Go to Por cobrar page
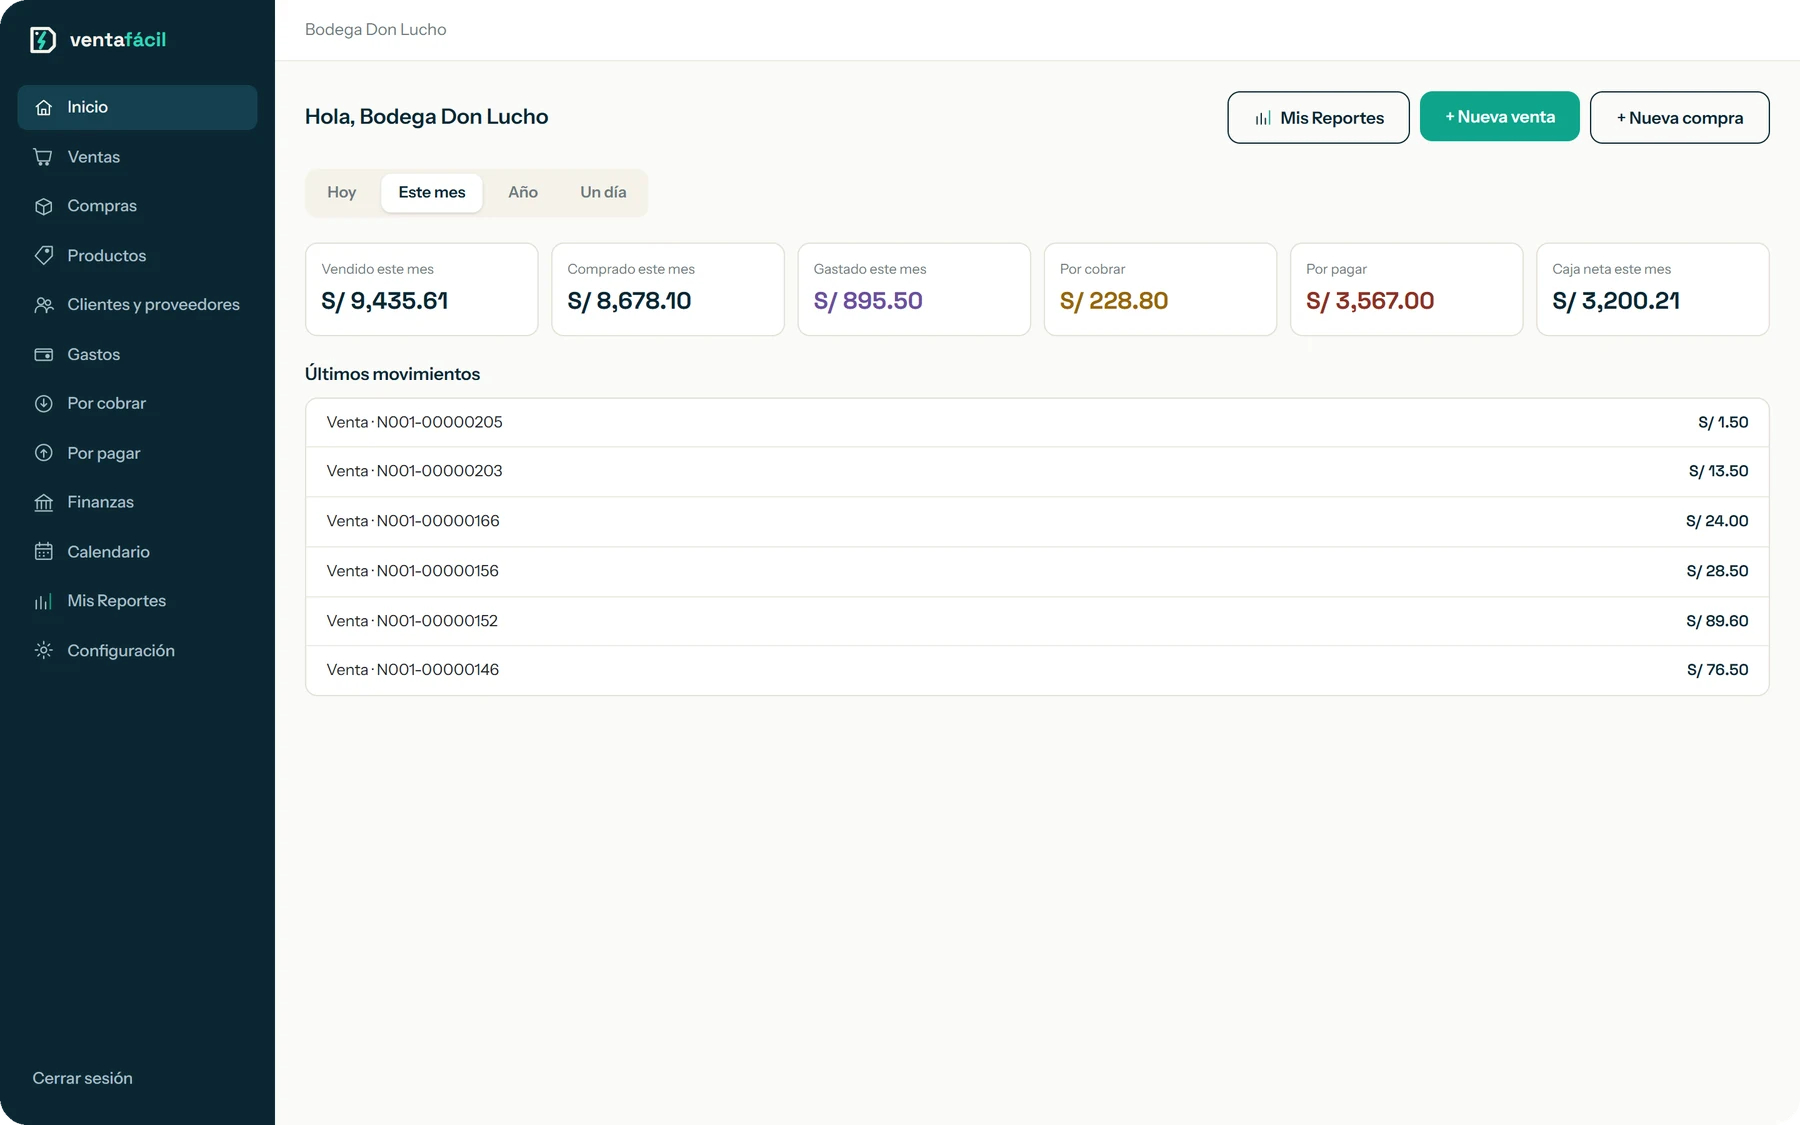1800x1125 pixels. pos(137,403)
